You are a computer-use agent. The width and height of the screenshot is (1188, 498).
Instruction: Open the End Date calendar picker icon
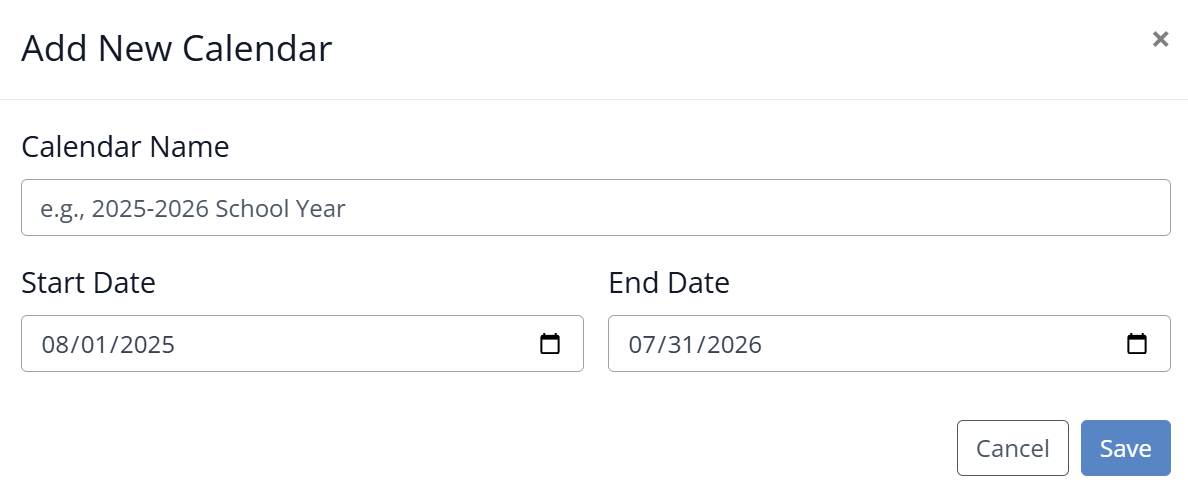tap(1136, 344)
